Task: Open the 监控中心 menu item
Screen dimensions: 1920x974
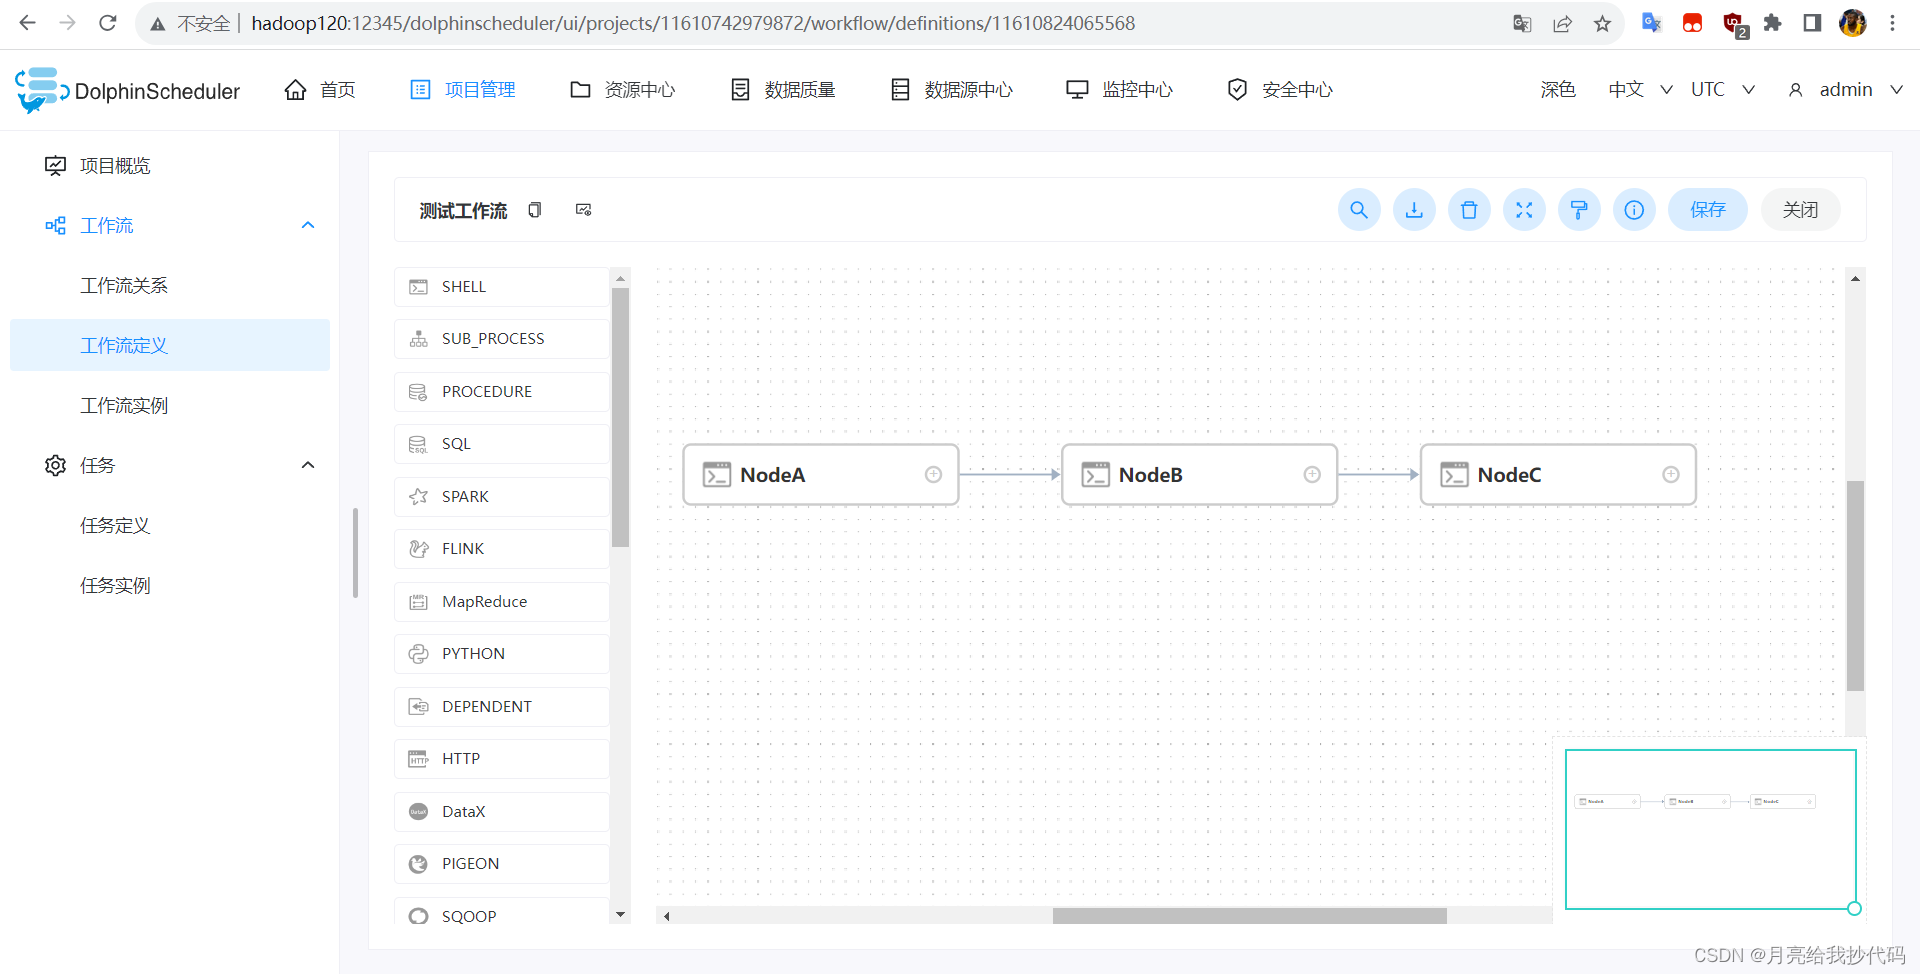Action: click(x=1120, y=90)
